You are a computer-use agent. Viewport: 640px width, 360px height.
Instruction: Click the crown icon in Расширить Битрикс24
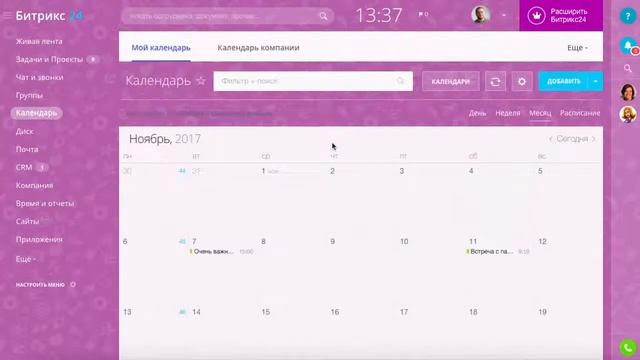tap(536, 16)
